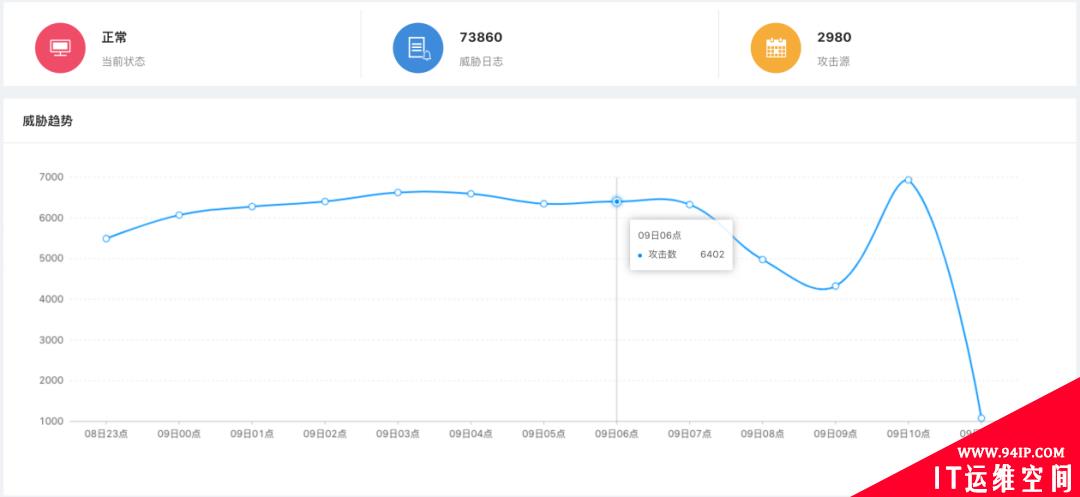Click the 攻击源 label

point(833,61)
